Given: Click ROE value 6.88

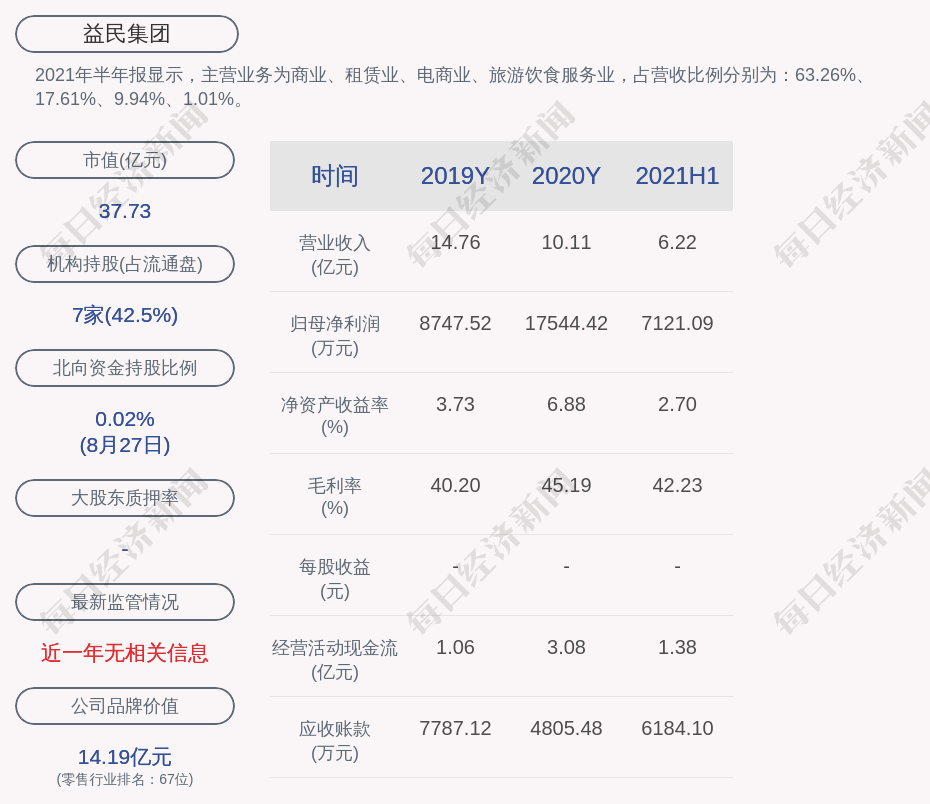Looking at the screenshot, I should click(566, 404).
